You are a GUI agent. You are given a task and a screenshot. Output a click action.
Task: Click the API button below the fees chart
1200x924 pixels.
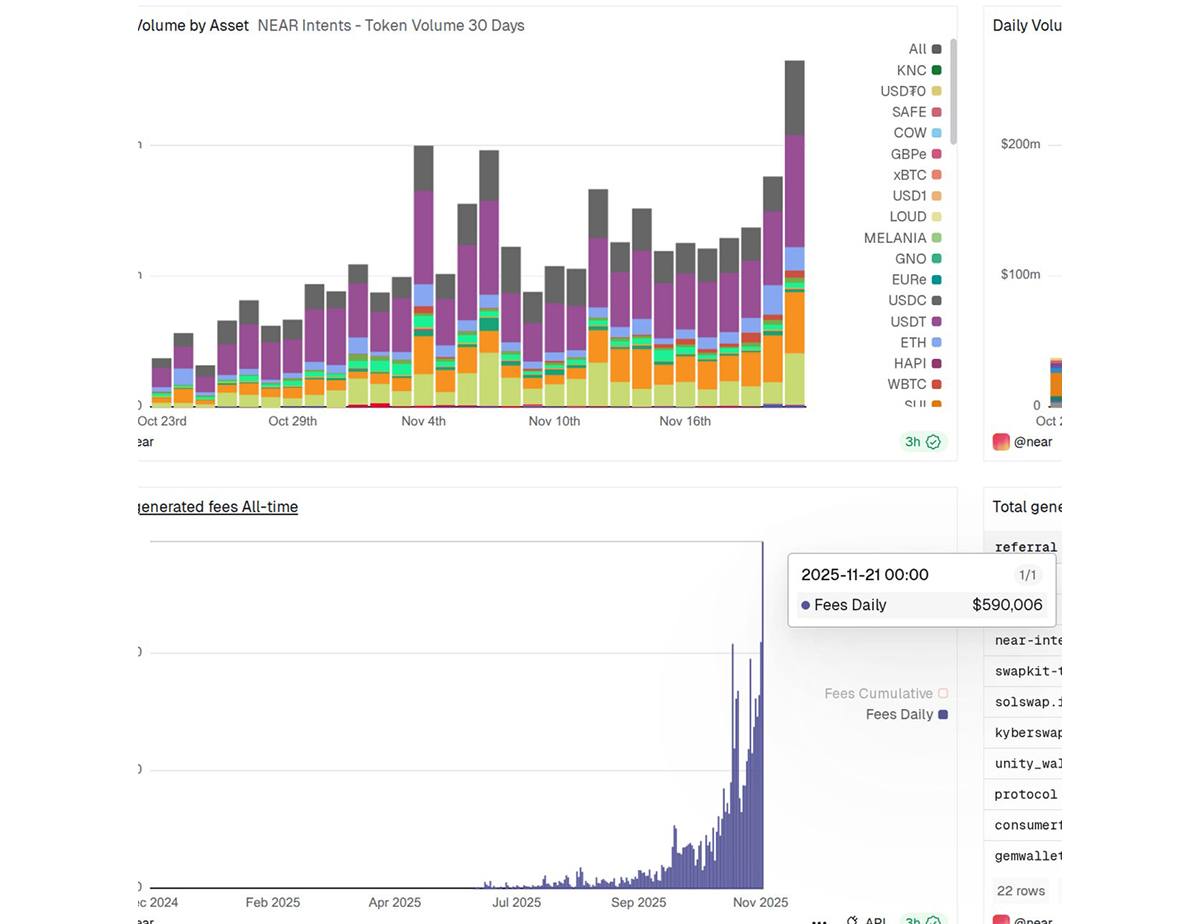(x=866, y=921)
